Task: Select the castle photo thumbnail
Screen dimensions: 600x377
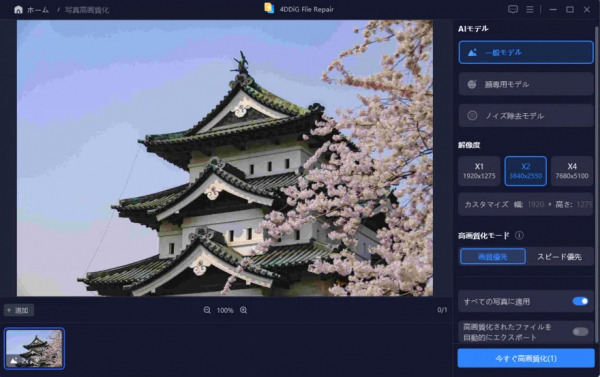Action: [x=34, y=348]
